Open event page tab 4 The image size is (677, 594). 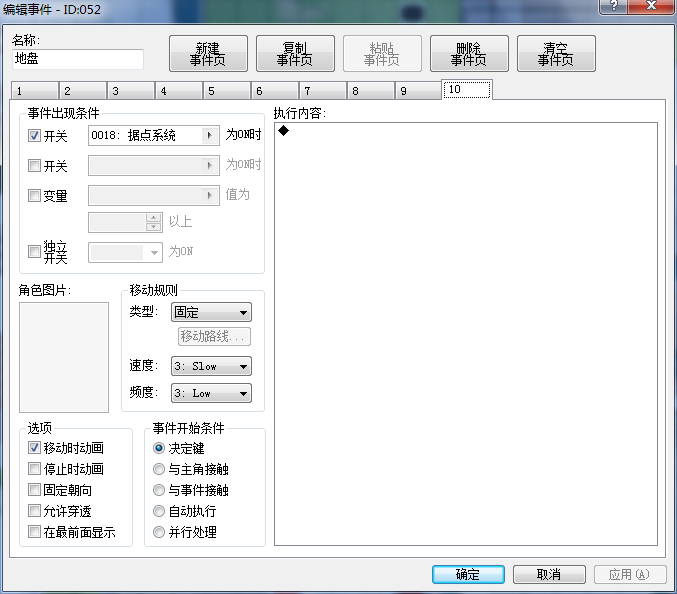(179, 91)
